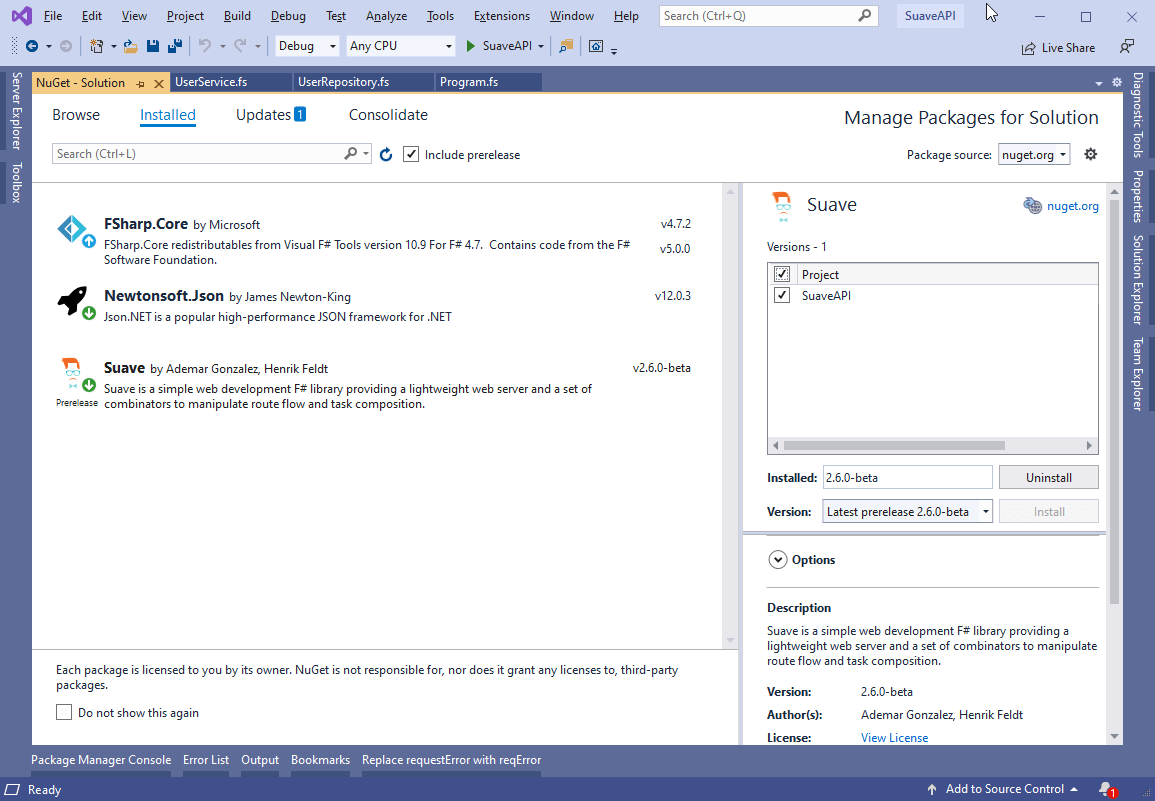This screenshot has width=1155, height=801.
Task: Click the Installed 2.6.0-beta version field
Action: pos(908,478)
